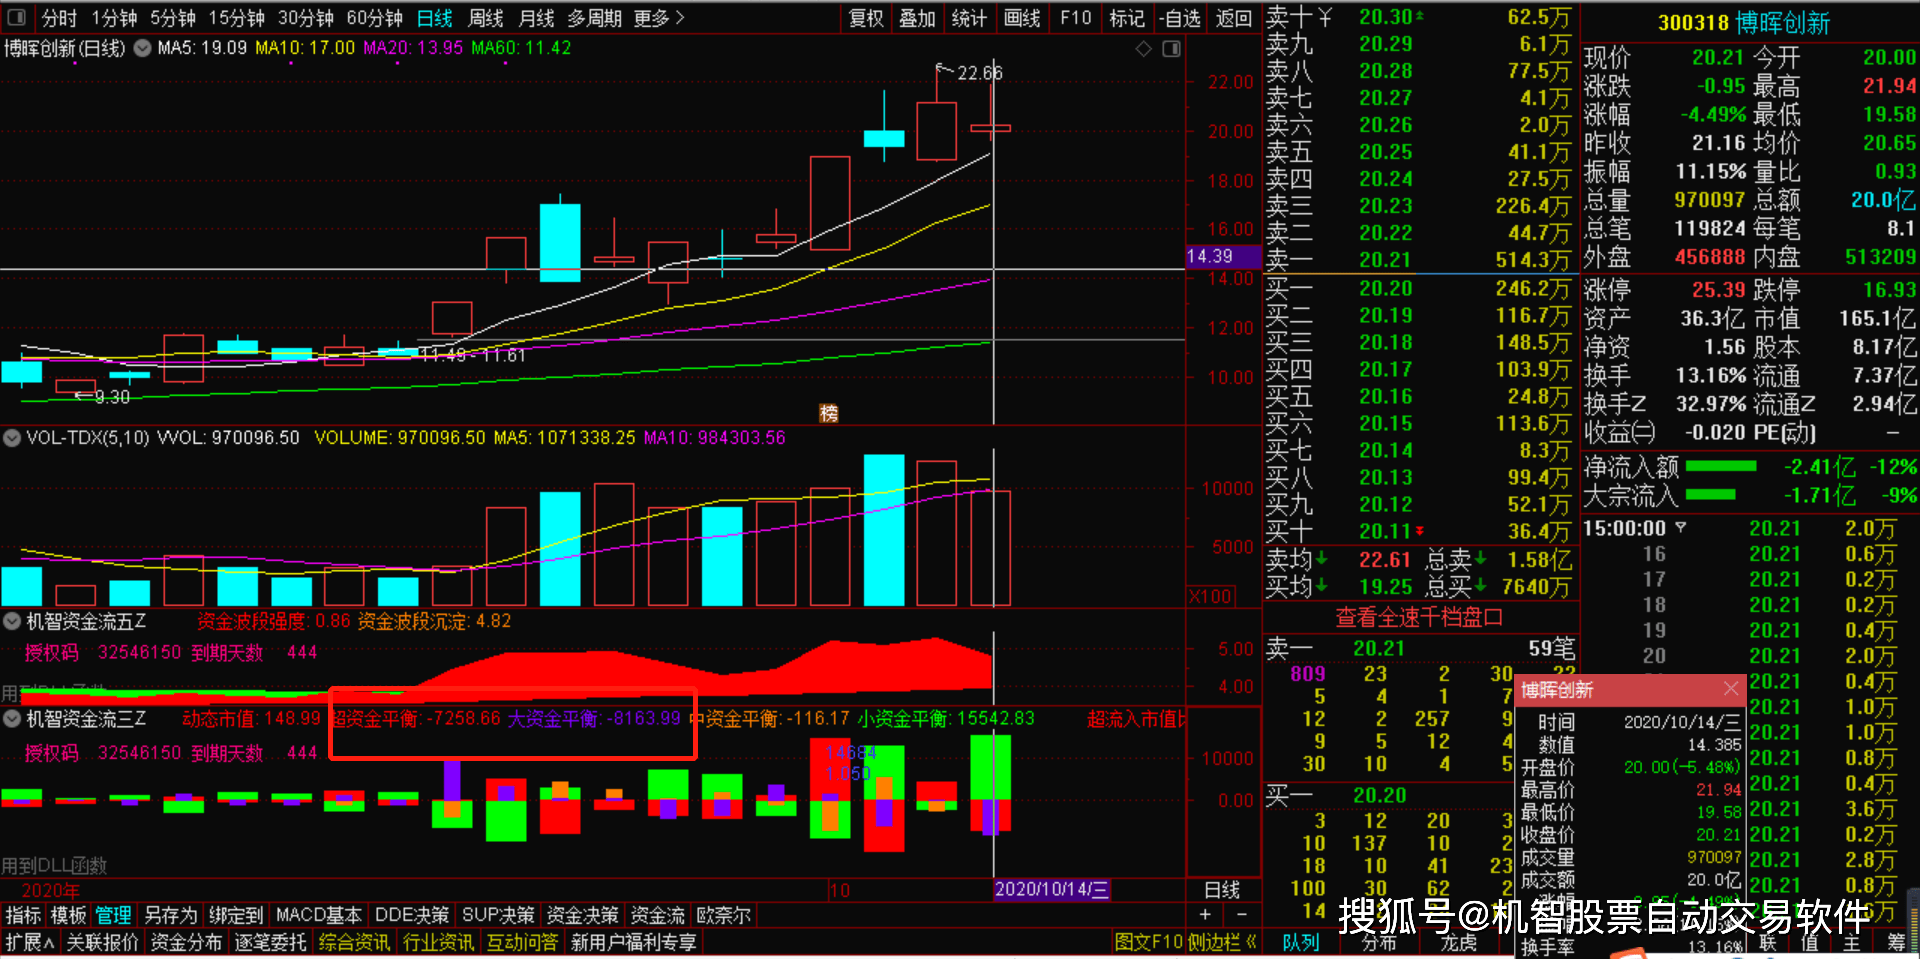Zoom out chart with minus icon
This screenshot has width=1920, height=959.
(x=1241, y=914)
